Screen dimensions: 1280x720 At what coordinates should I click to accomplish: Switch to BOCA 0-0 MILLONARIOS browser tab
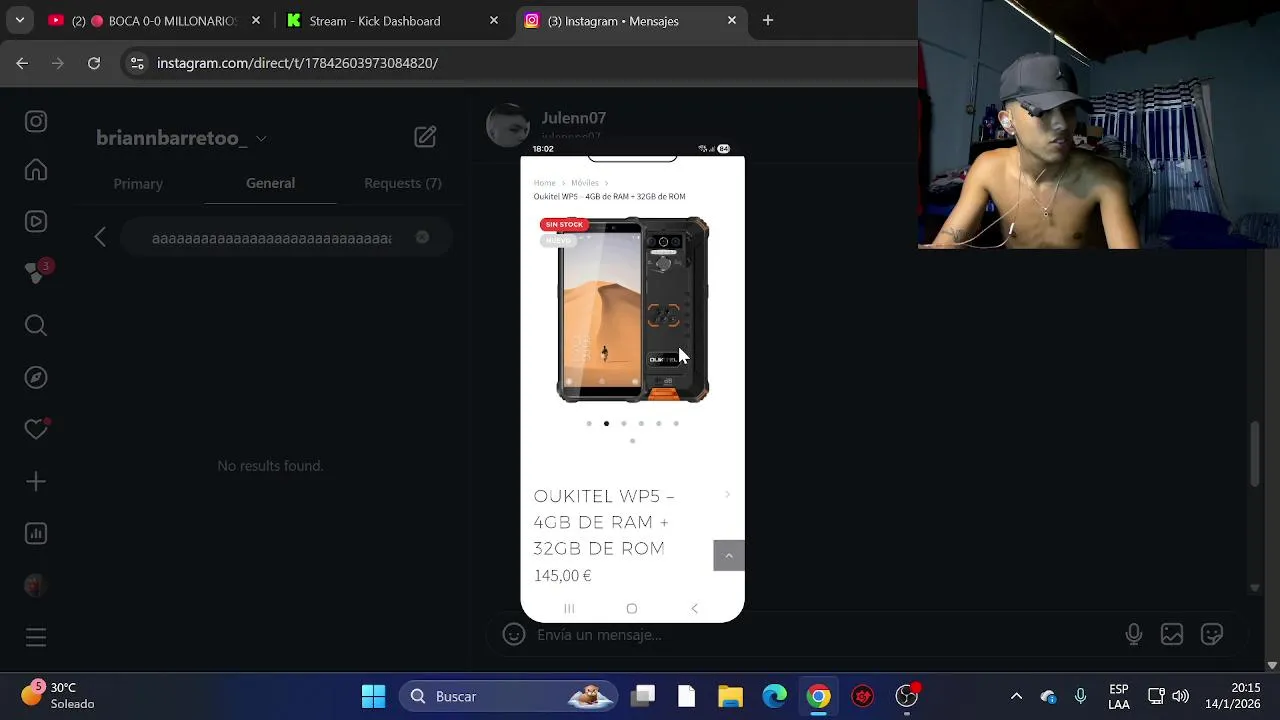point(157,20)
